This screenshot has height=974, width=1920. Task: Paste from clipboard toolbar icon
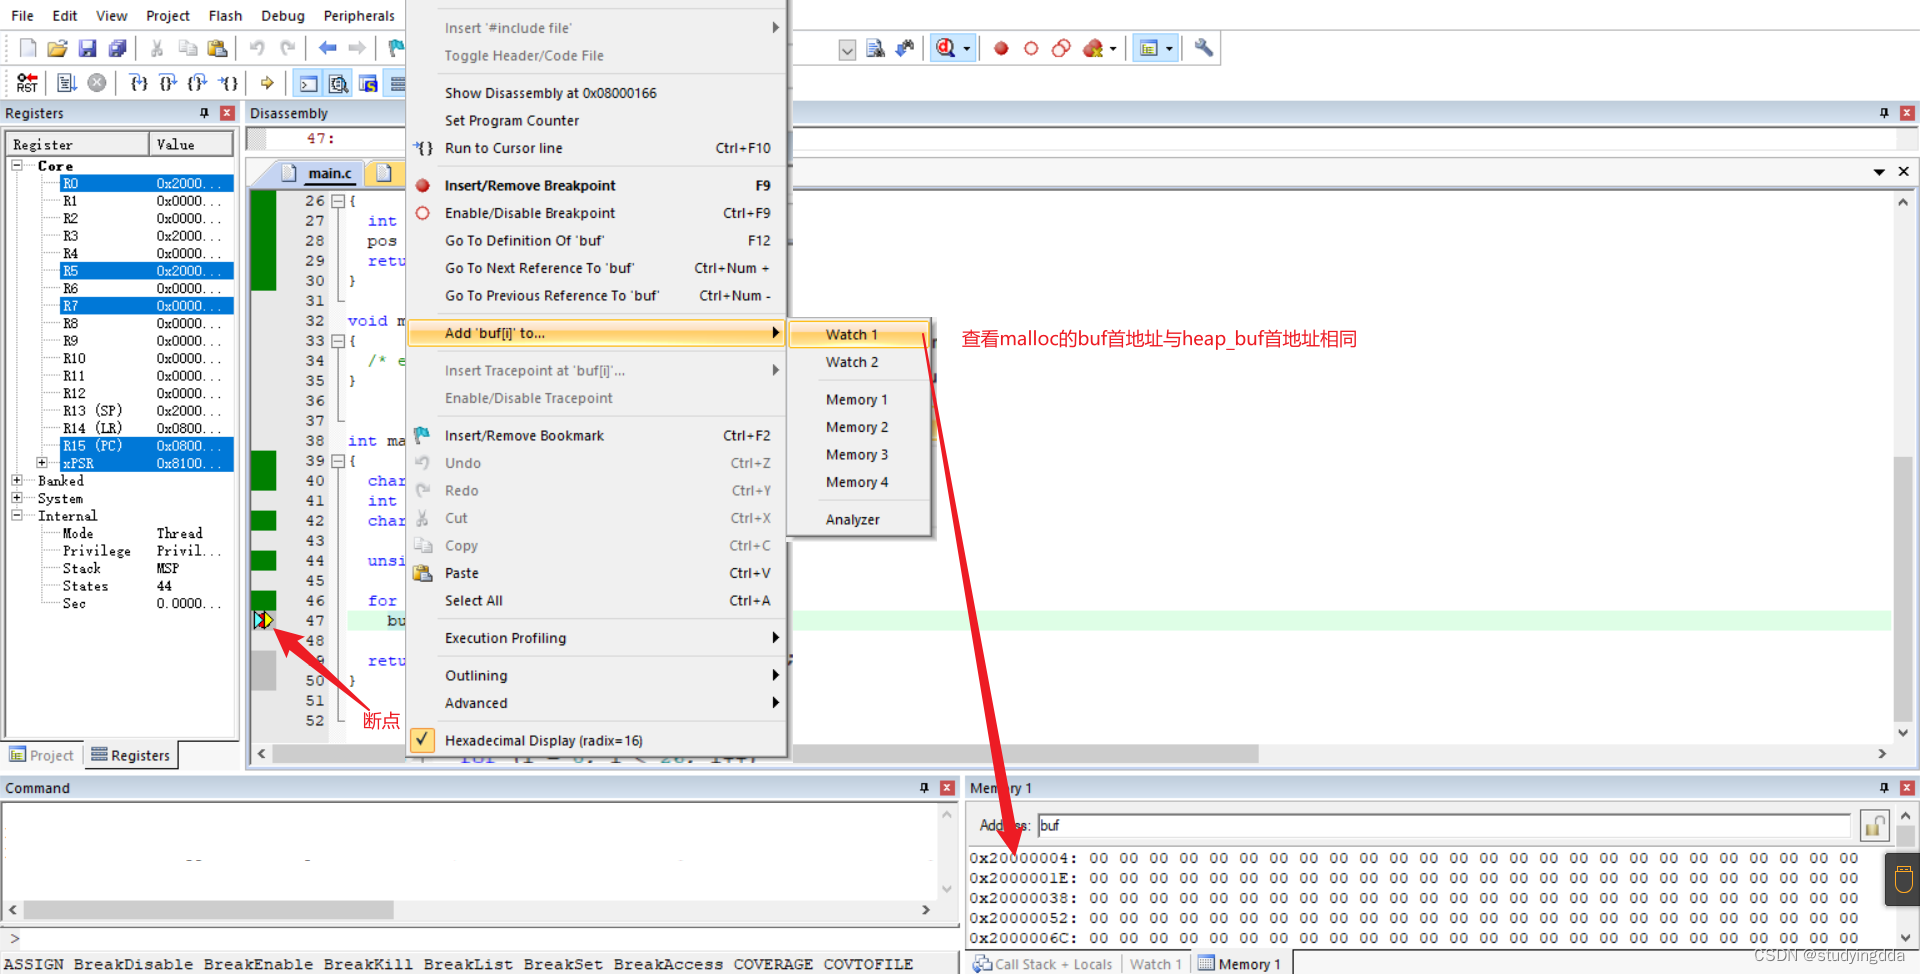pos(217,48)
